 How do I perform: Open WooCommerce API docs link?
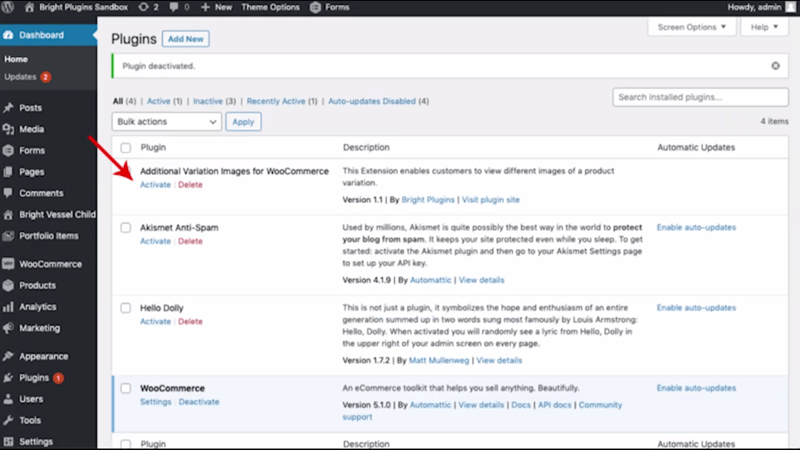pyautogui.click(x=555, y=405)
